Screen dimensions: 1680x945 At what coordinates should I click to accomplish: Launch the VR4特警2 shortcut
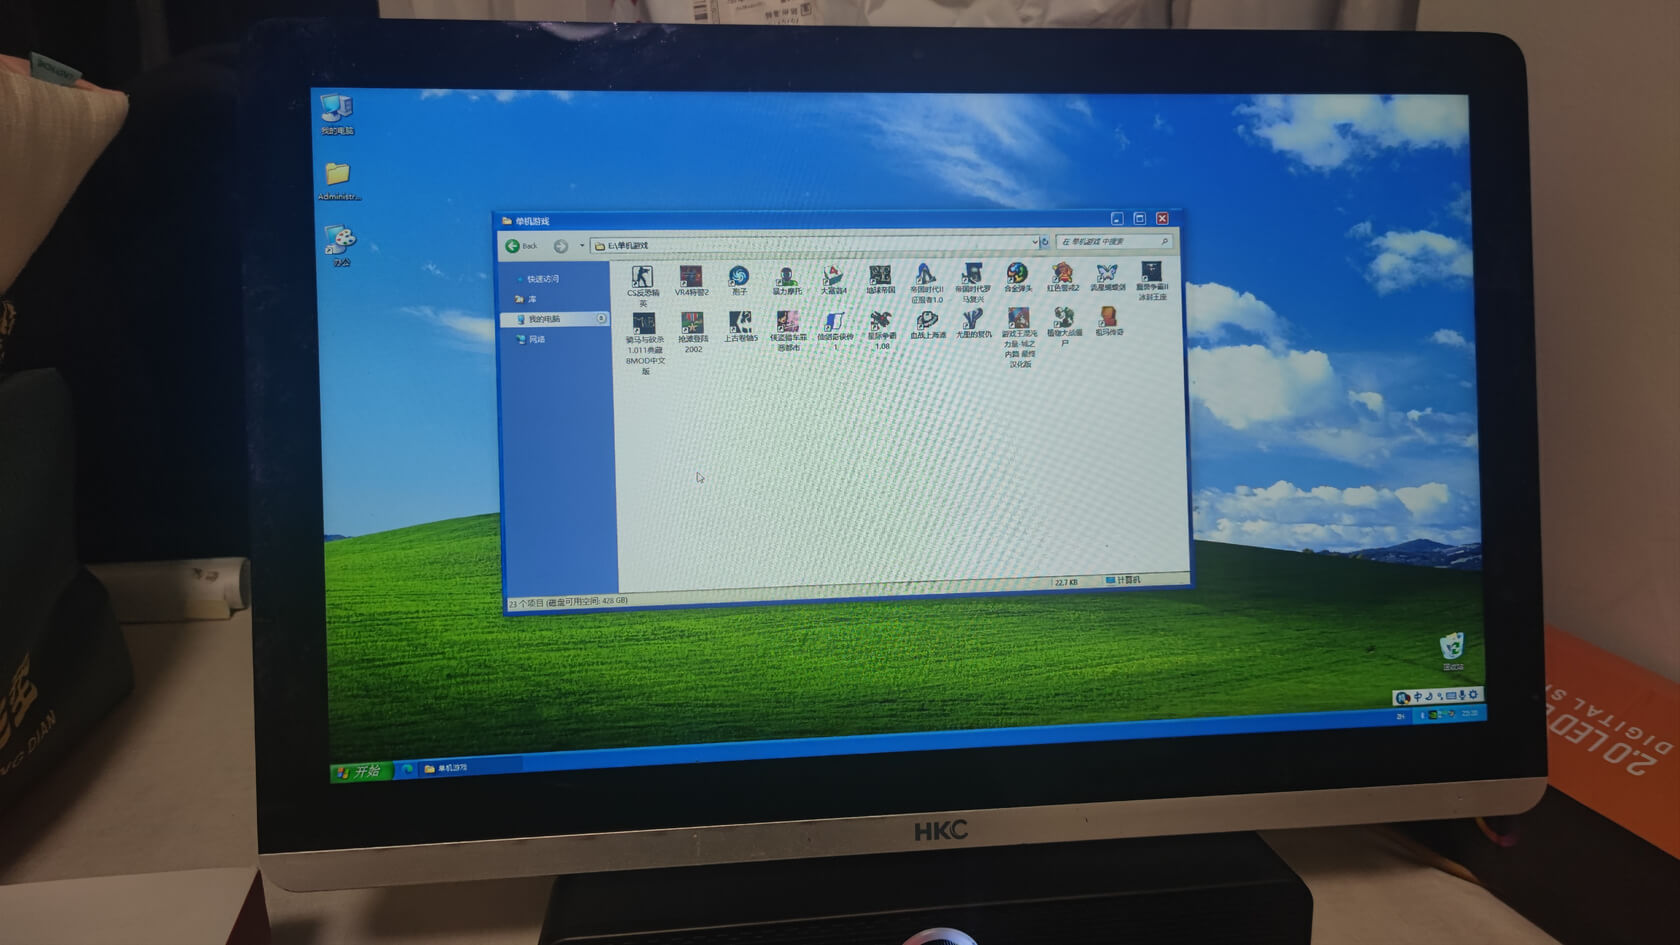point(691,281)
